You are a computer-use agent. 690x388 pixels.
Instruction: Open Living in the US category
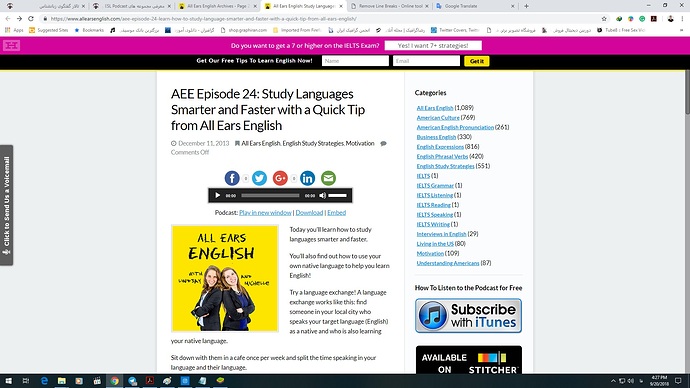(x=435, y=243)
